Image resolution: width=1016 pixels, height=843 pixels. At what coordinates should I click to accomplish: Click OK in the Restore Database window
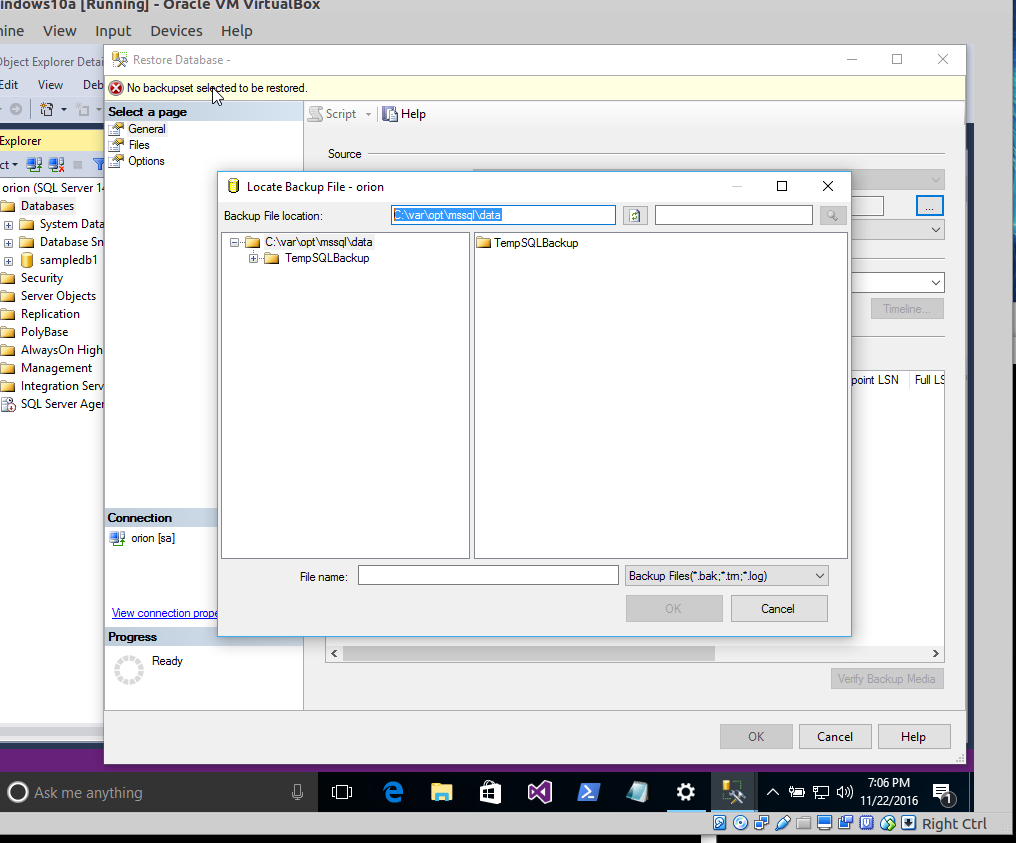point(756,737)
